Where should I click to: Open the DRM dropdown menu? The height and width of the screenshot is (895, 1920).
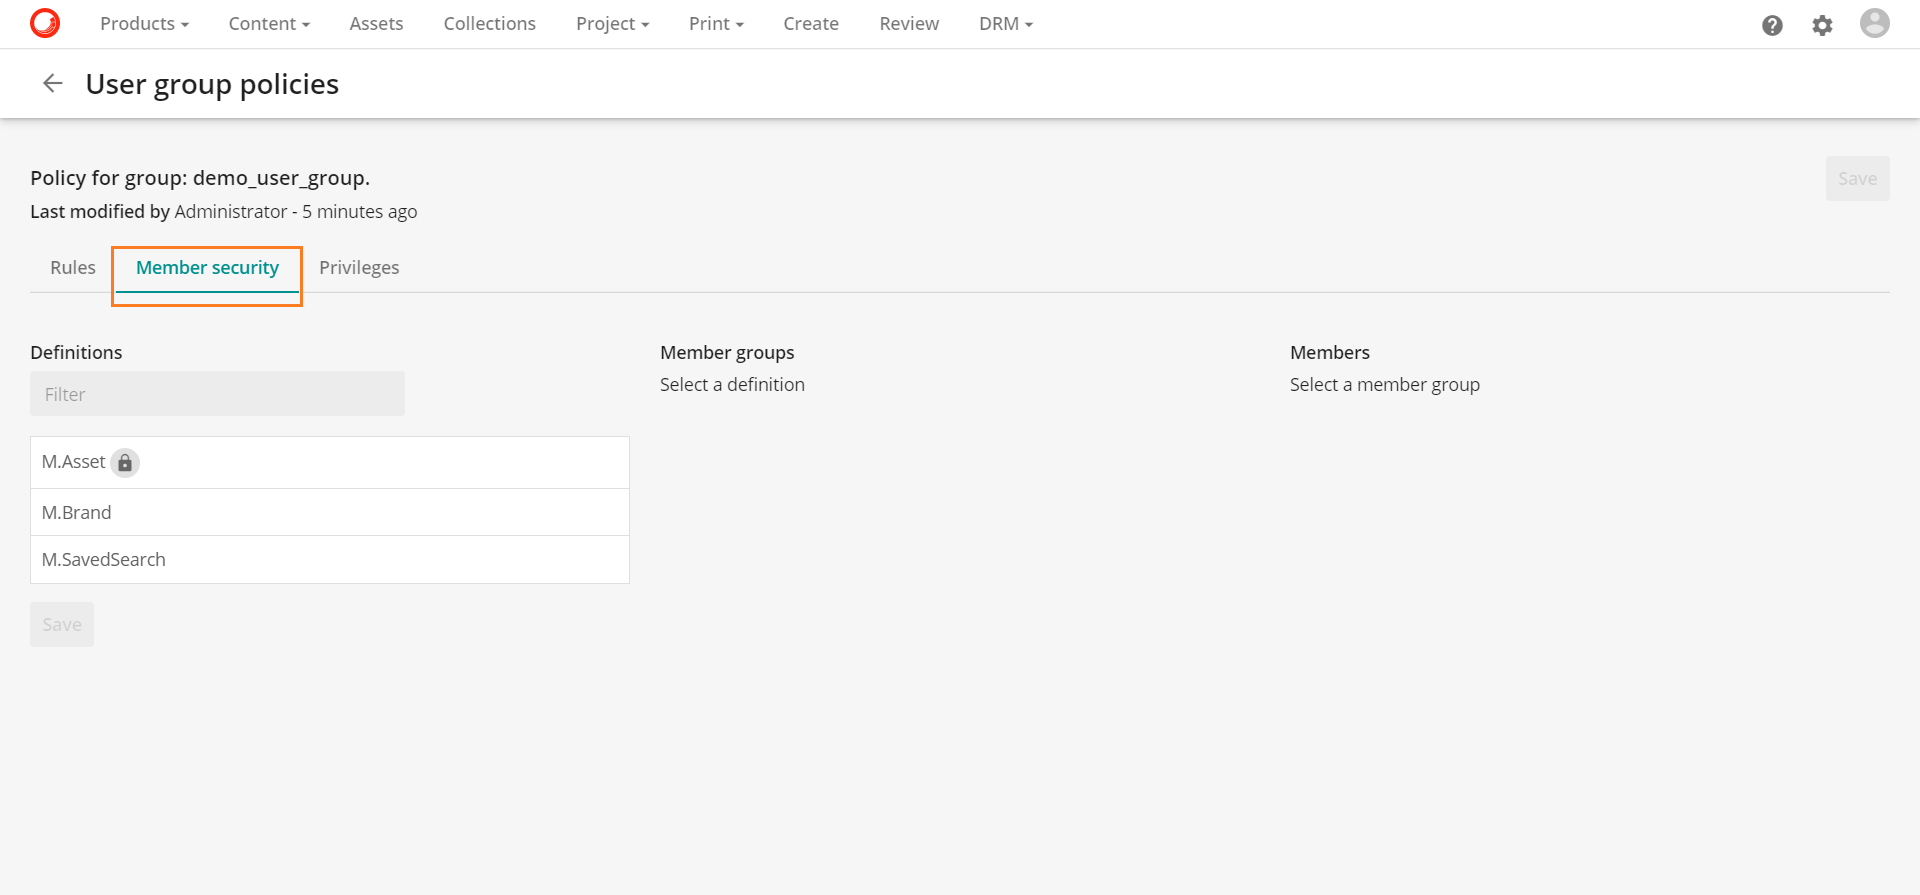pyautogui.click(x=1005, y=24)
